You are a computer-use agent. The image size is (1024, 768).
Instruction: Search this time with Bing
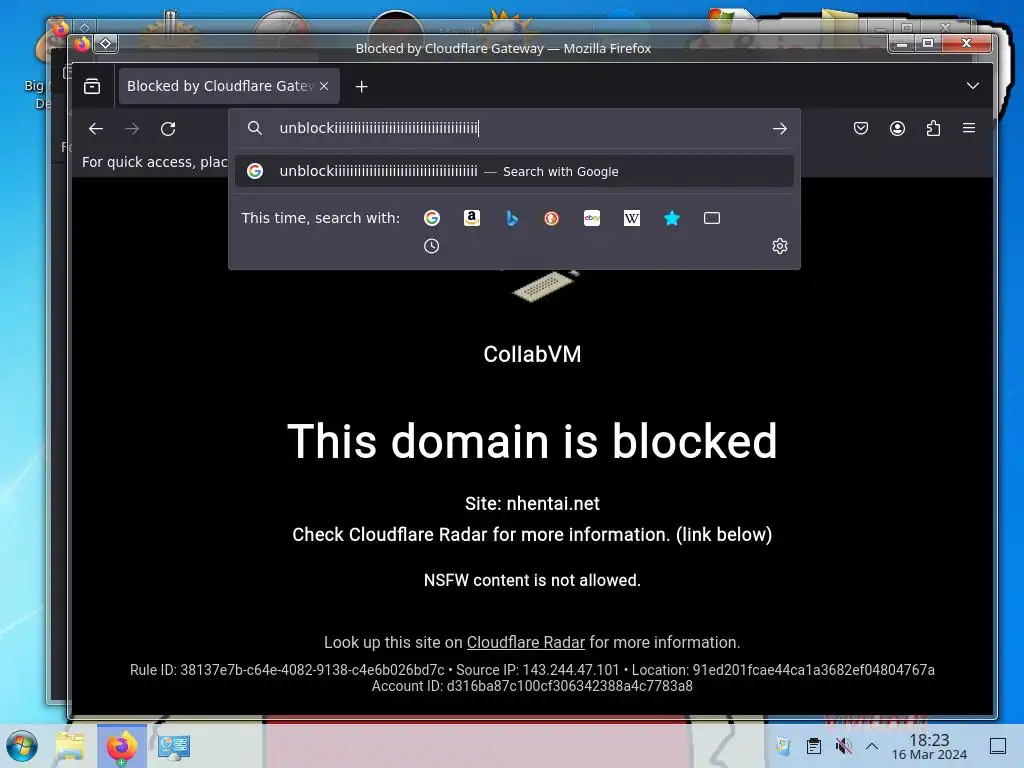(x=512, y=218)
